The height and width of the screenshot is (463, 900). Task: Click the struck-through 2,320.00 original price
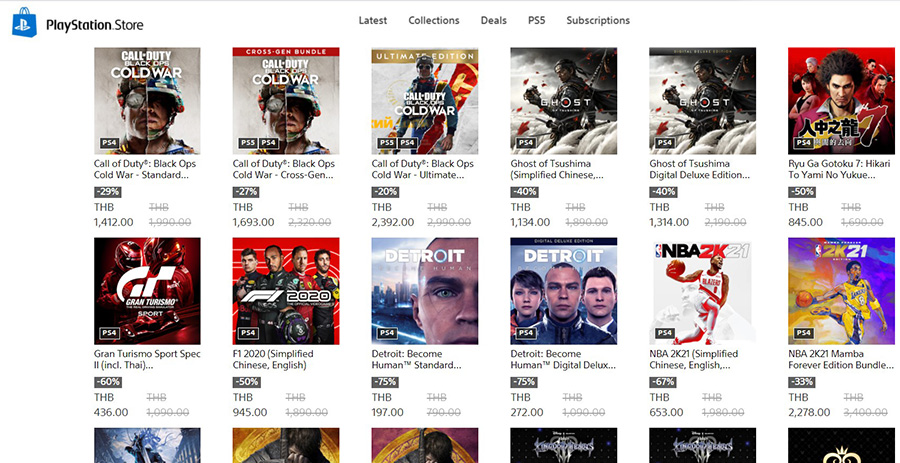pyautogui.click(x=310, y=222)
